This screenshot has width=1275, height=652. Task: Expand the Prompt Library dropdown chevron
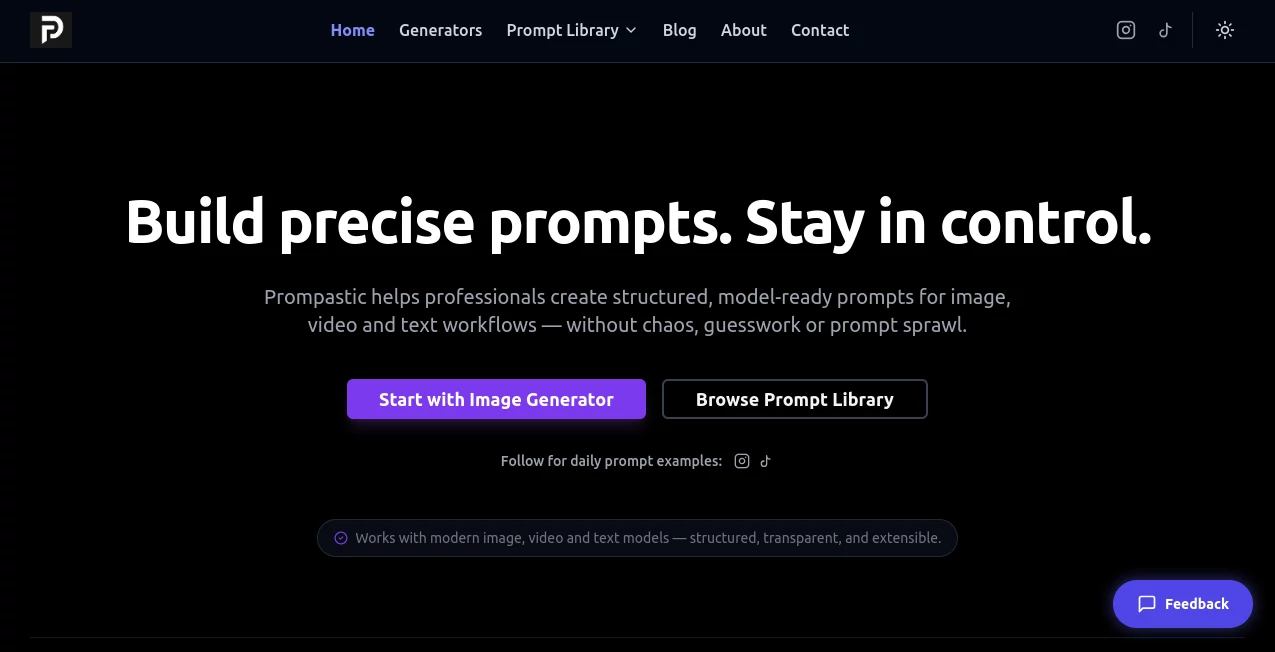630,30
